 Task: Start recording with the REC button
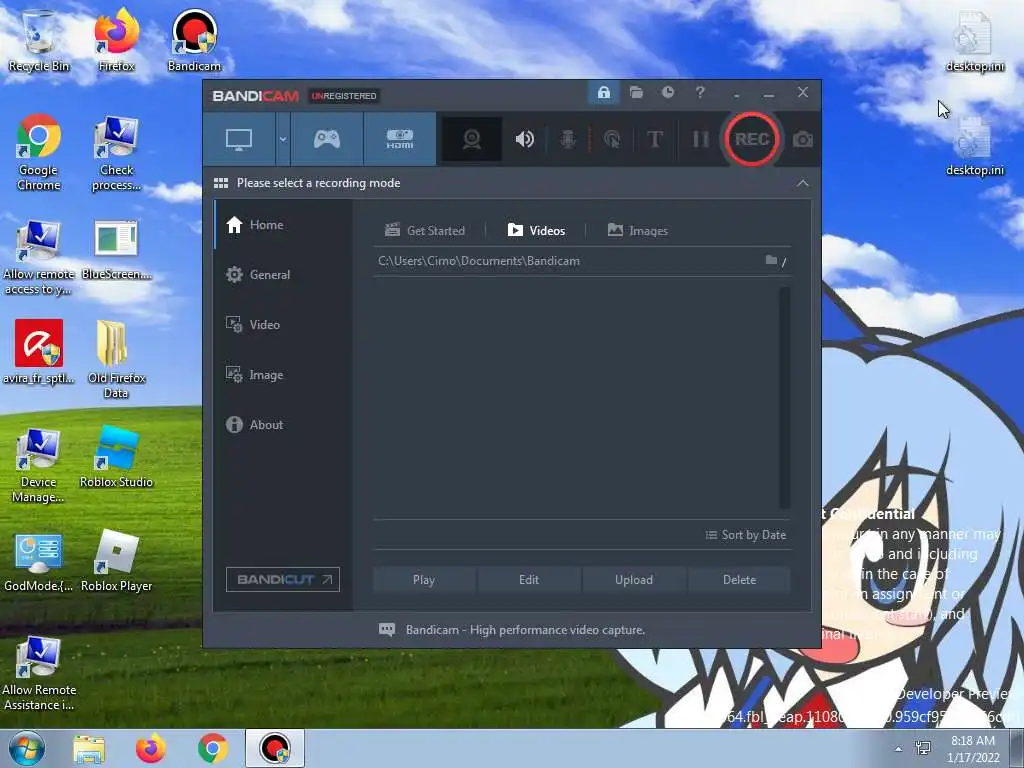click(x=752, y=139)
